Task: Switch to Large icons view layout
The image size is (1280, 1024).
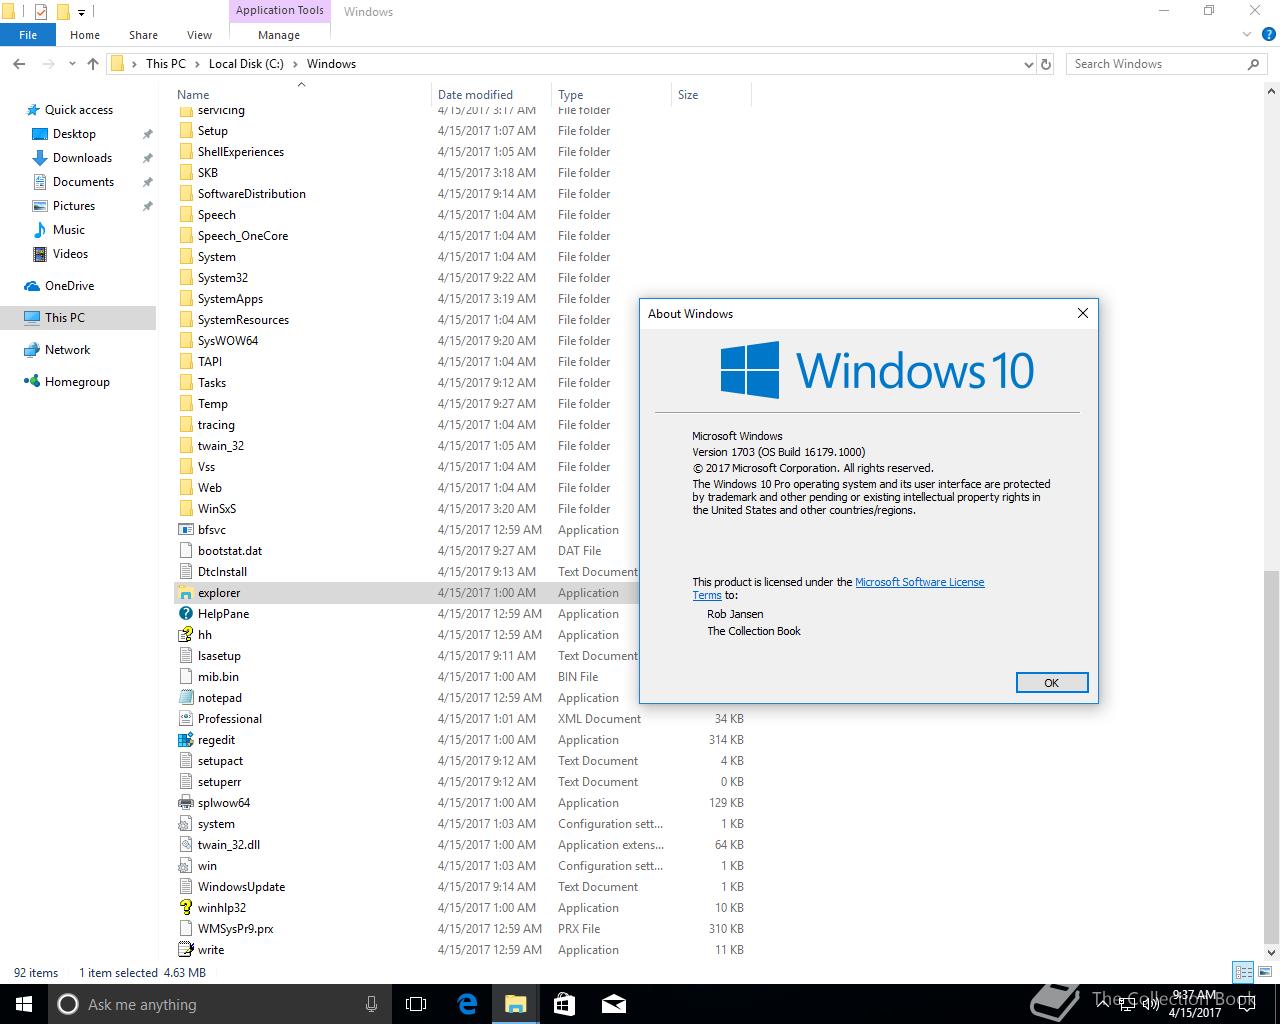Action: coord(1264,972)
